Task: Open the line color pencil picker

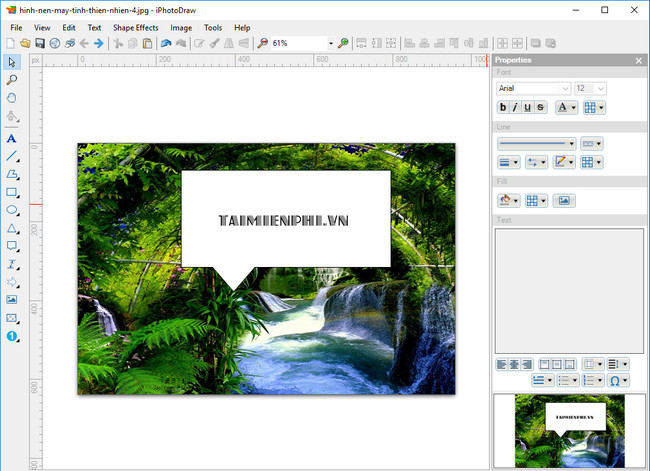Action: click(x=564, y=162)
